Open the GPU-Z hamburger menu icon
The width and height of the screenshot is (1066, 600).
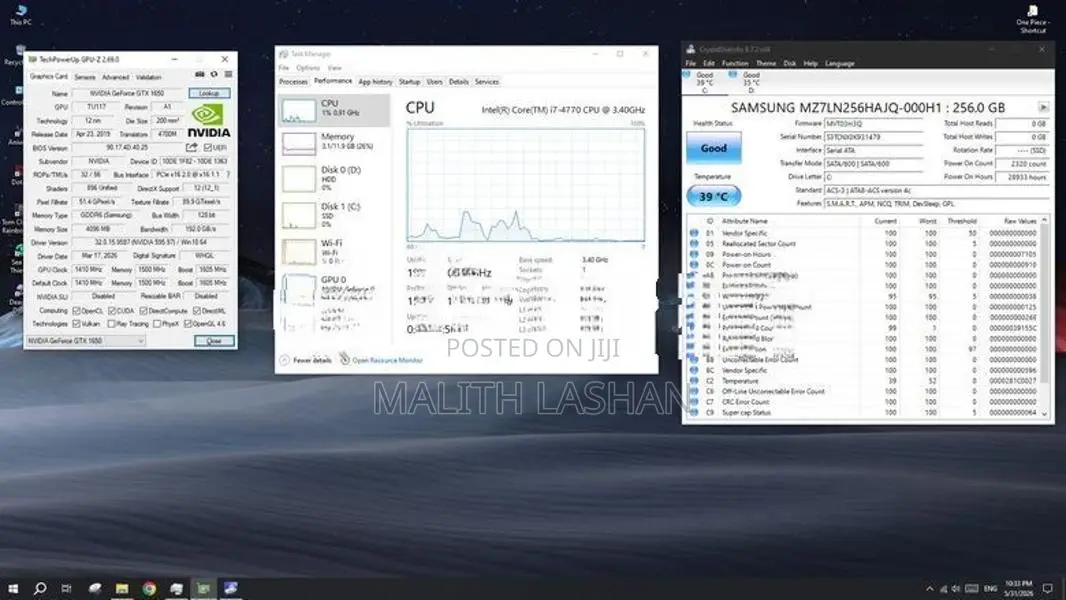pos(228,75)
